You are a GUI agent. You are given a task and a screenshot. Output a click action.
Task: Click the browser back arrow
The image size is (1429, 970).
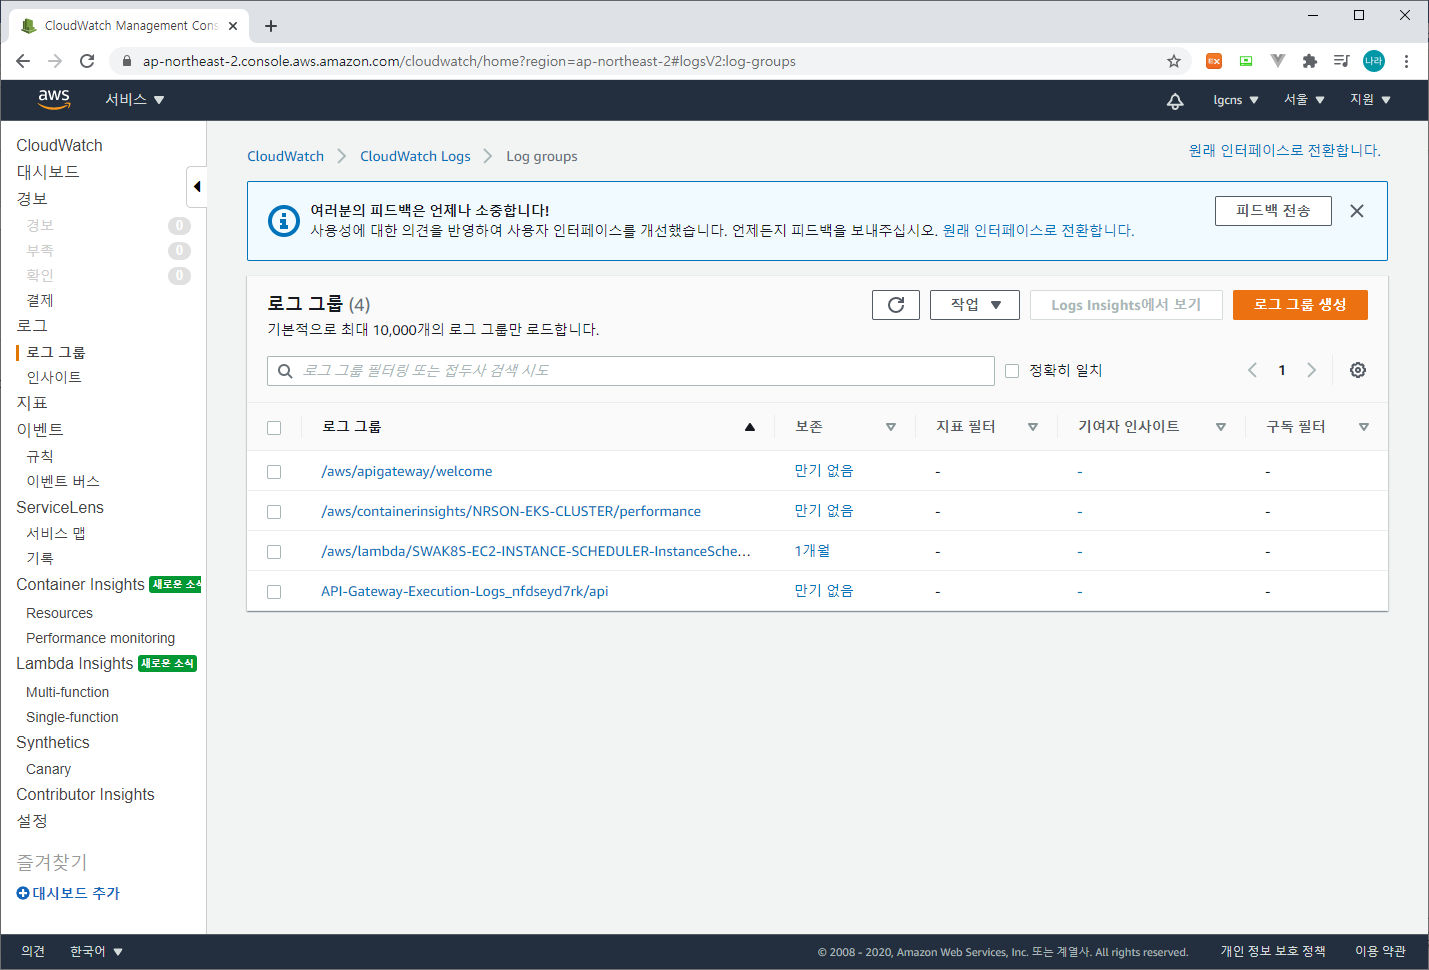click(23, 61)
